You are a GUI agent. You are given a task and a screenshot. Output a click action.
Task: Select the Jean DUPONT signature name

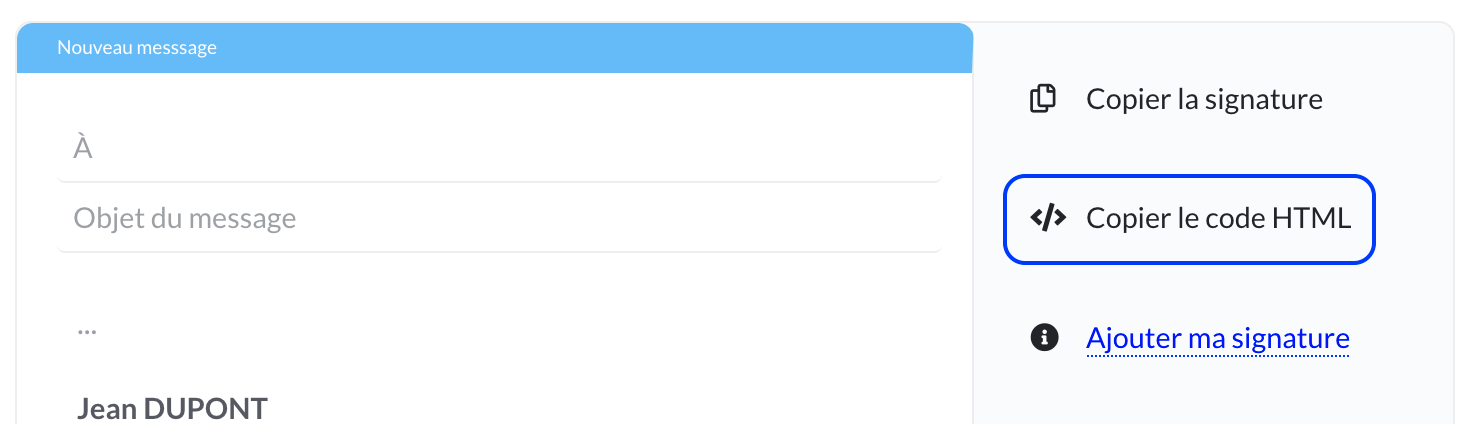pyautogui.click(x=172, y=408)
